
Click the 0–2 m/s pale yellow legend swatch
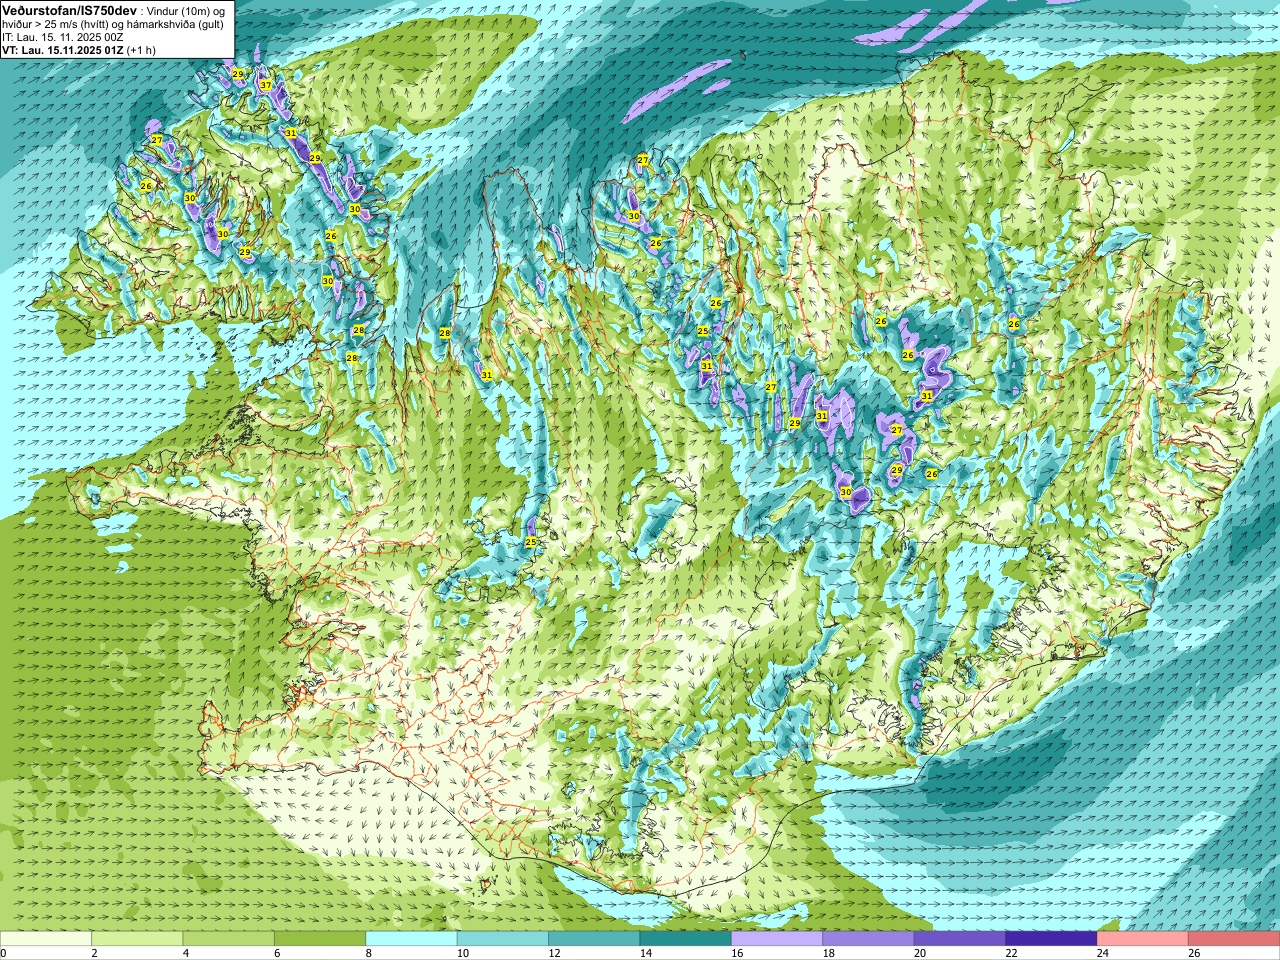[46, 939]
